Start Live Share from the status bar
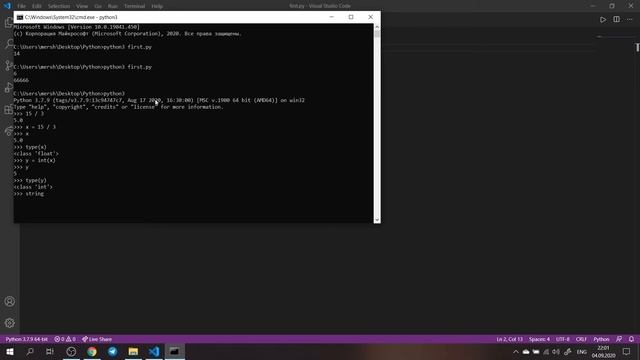 (x=97, y=339)
